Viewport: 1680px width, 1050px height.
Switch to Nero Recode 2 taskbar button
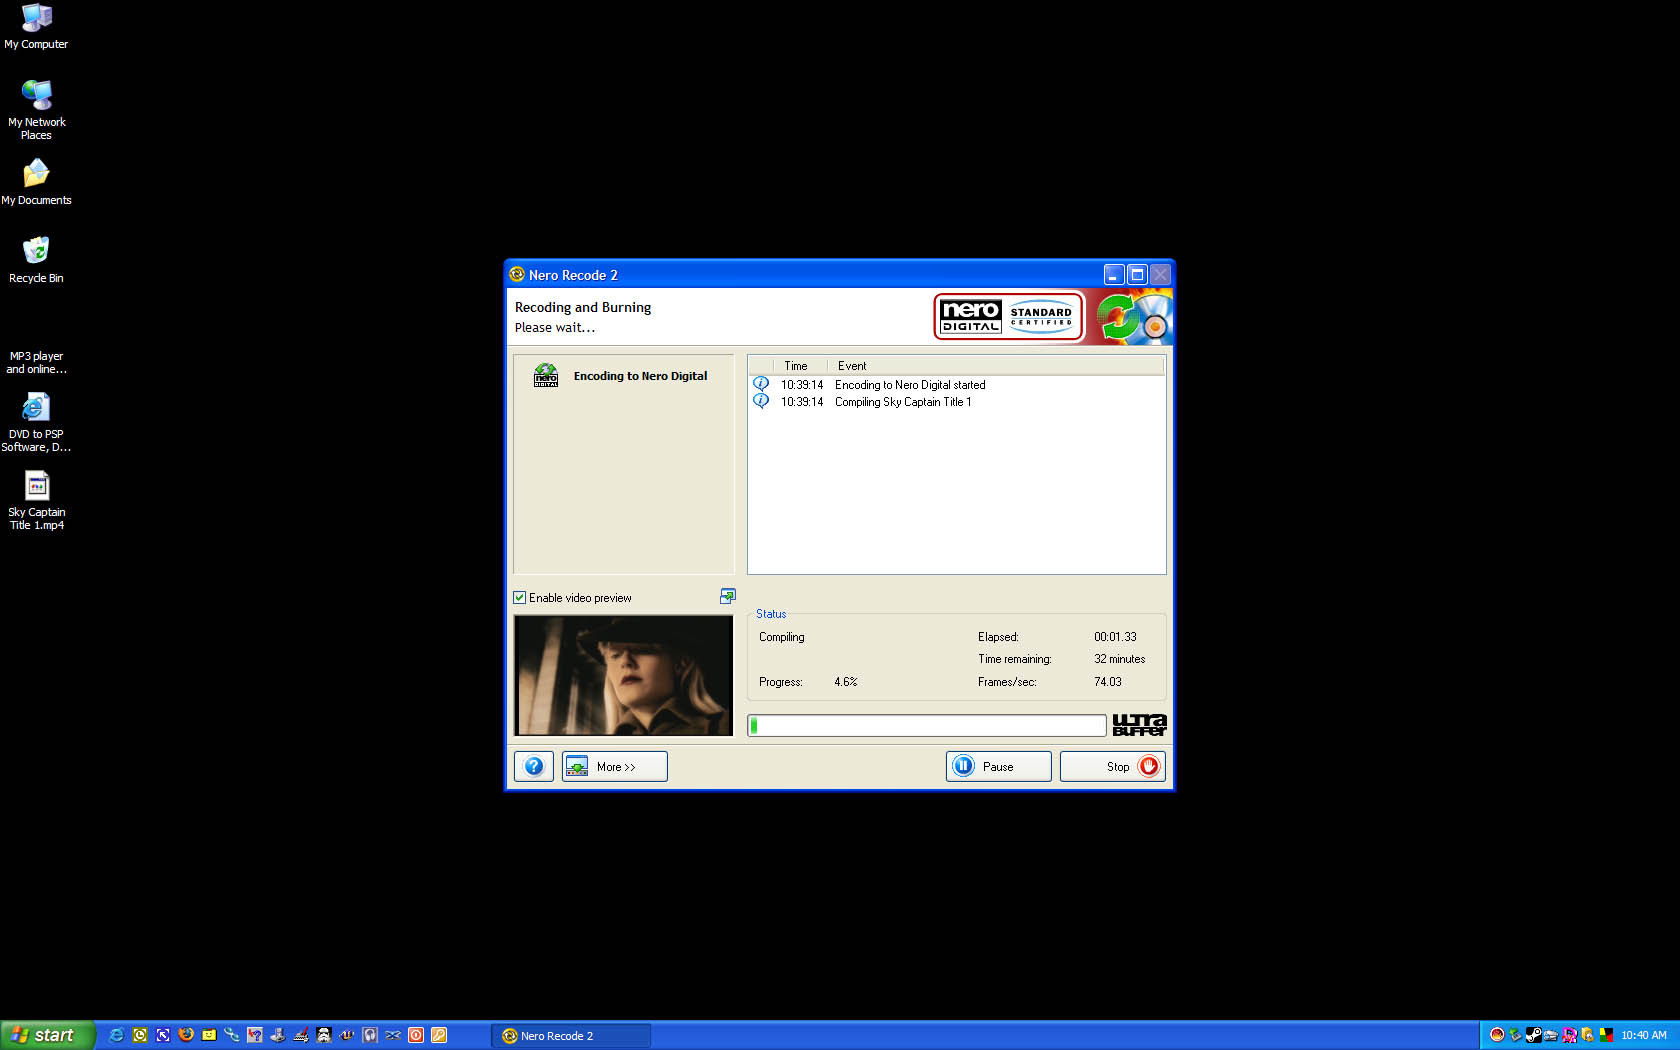571,1035
